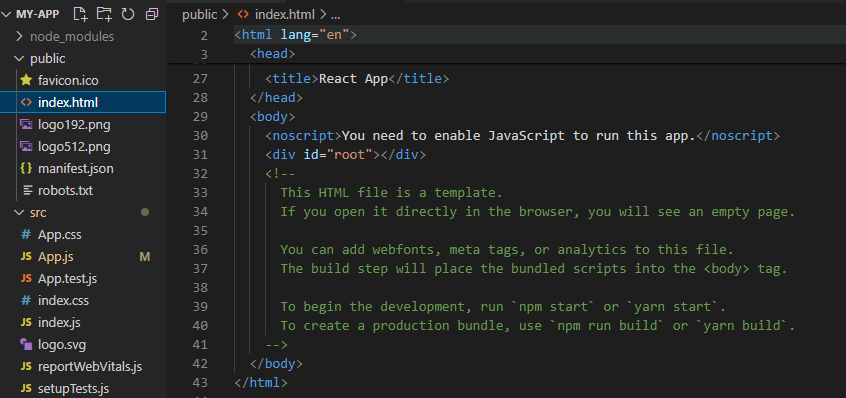Click the comment closer --> on line 41
The image size is (846, 398).
pyautogui.click(x=276, y=345)
